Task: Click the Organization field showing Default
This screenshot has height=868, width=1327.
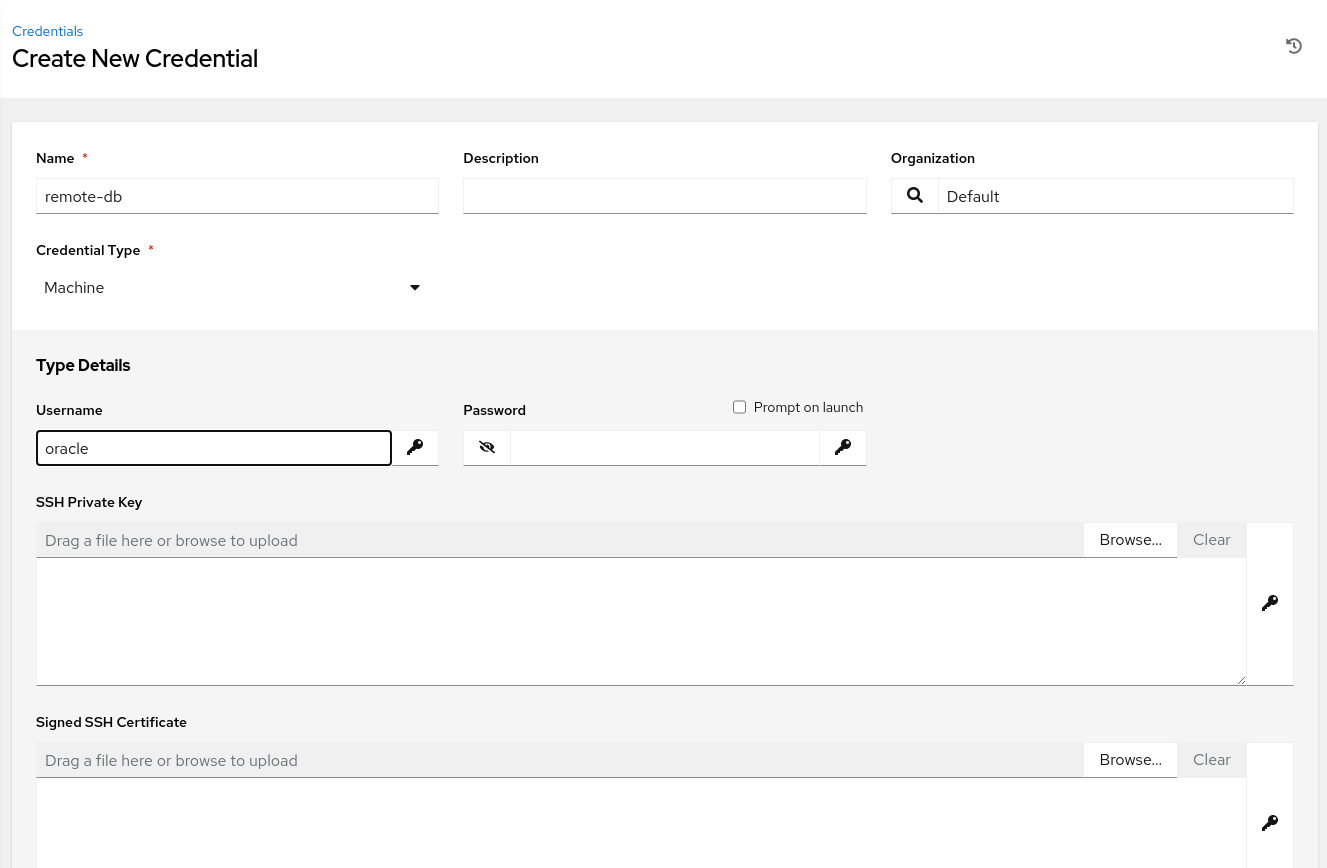Action: (x=1115, y=196)
